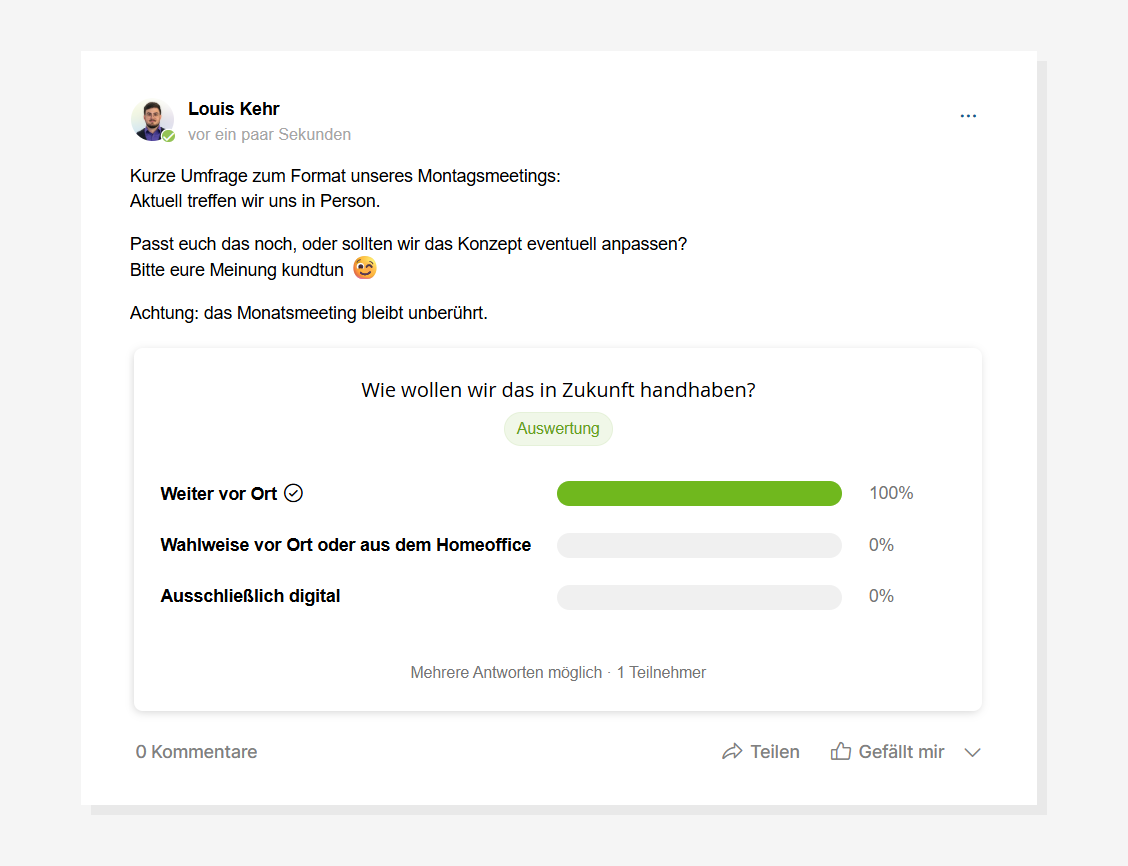This screenshot has width=1128, height=866.
Task: Click the Gefällt mir label
Action: [x=901, y=752]
